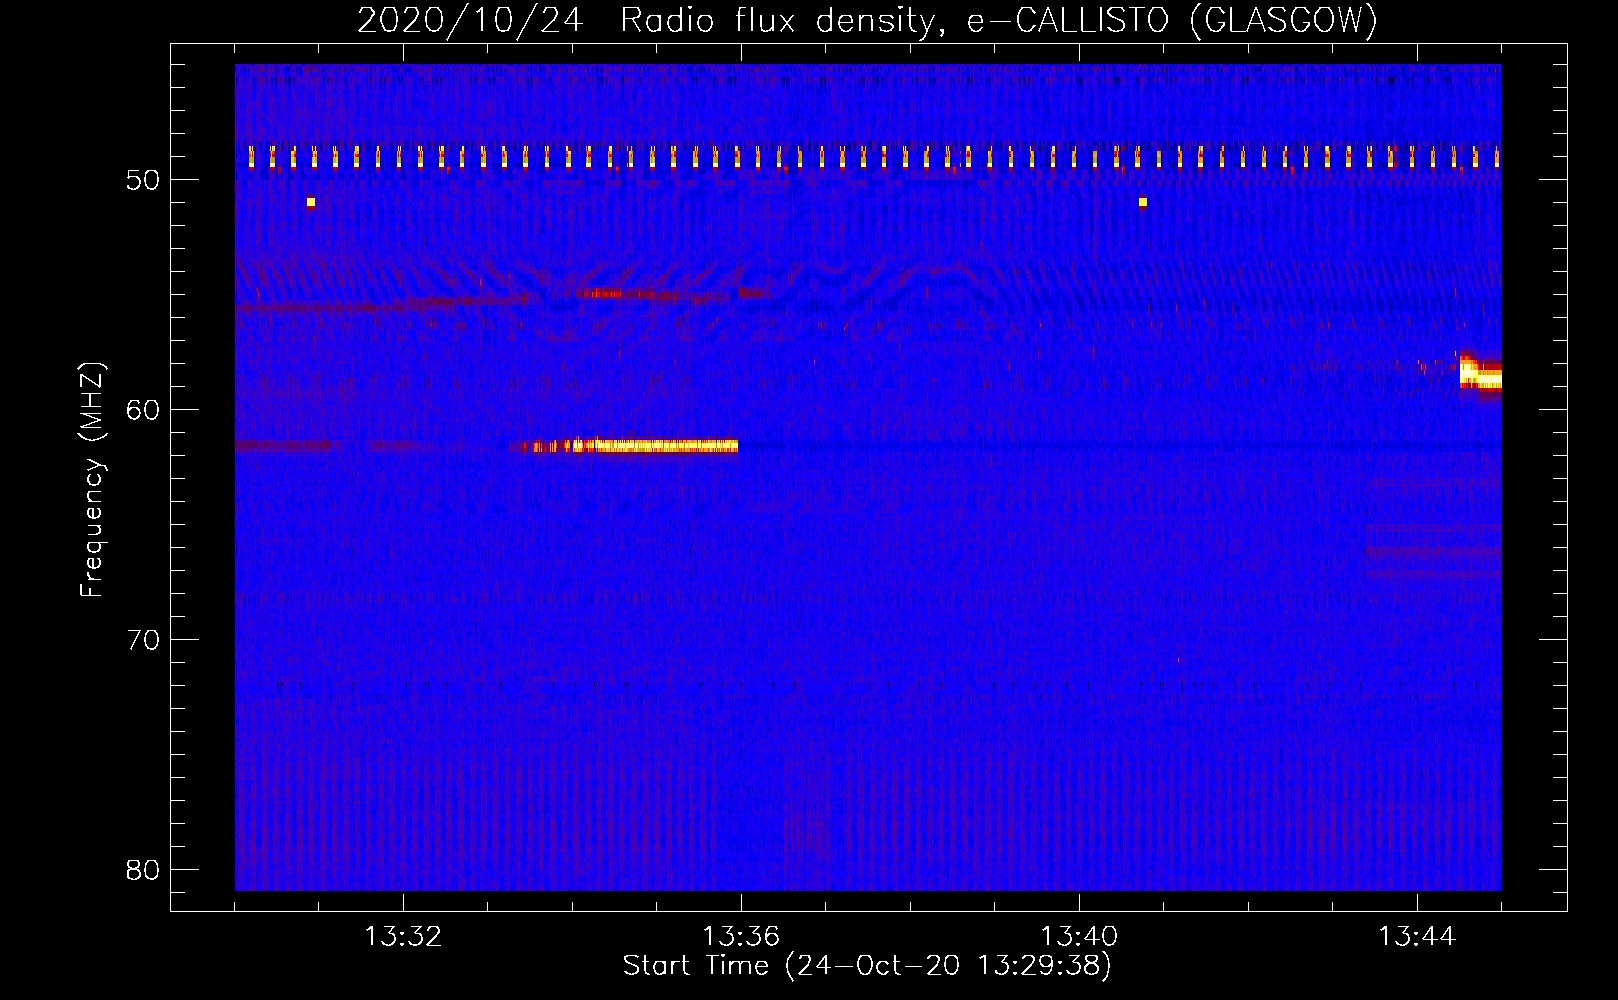Click the 13:40 time tick label
This screenshot has width=1618, height=1000.
pyautogui.click(x=1079, y=937)
